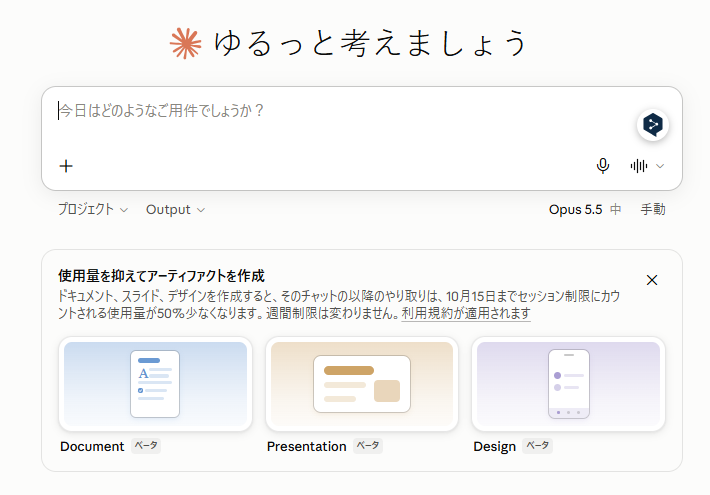Click the 手動 mode button
Image resolution: width=710 pixels, height=495 pixels.
[653, 209]
